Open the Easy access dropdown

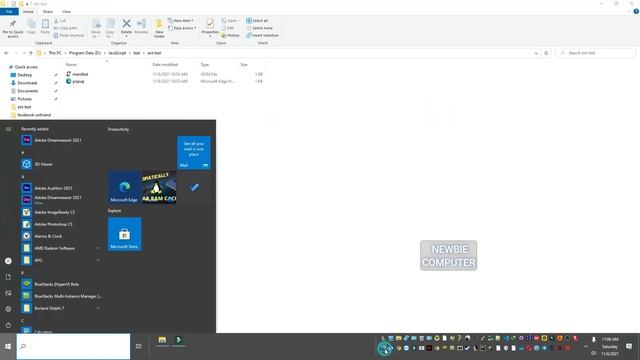(x=182, y=28)
